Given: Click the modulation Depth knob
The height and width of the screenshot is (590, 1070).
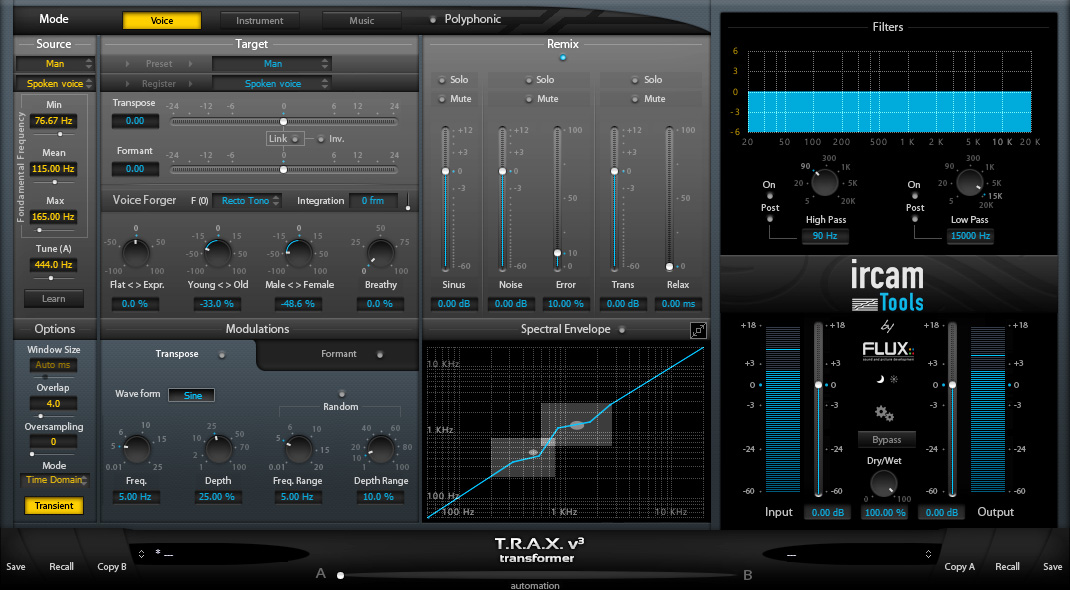Looking at the screenshot, I should point(218,449).
